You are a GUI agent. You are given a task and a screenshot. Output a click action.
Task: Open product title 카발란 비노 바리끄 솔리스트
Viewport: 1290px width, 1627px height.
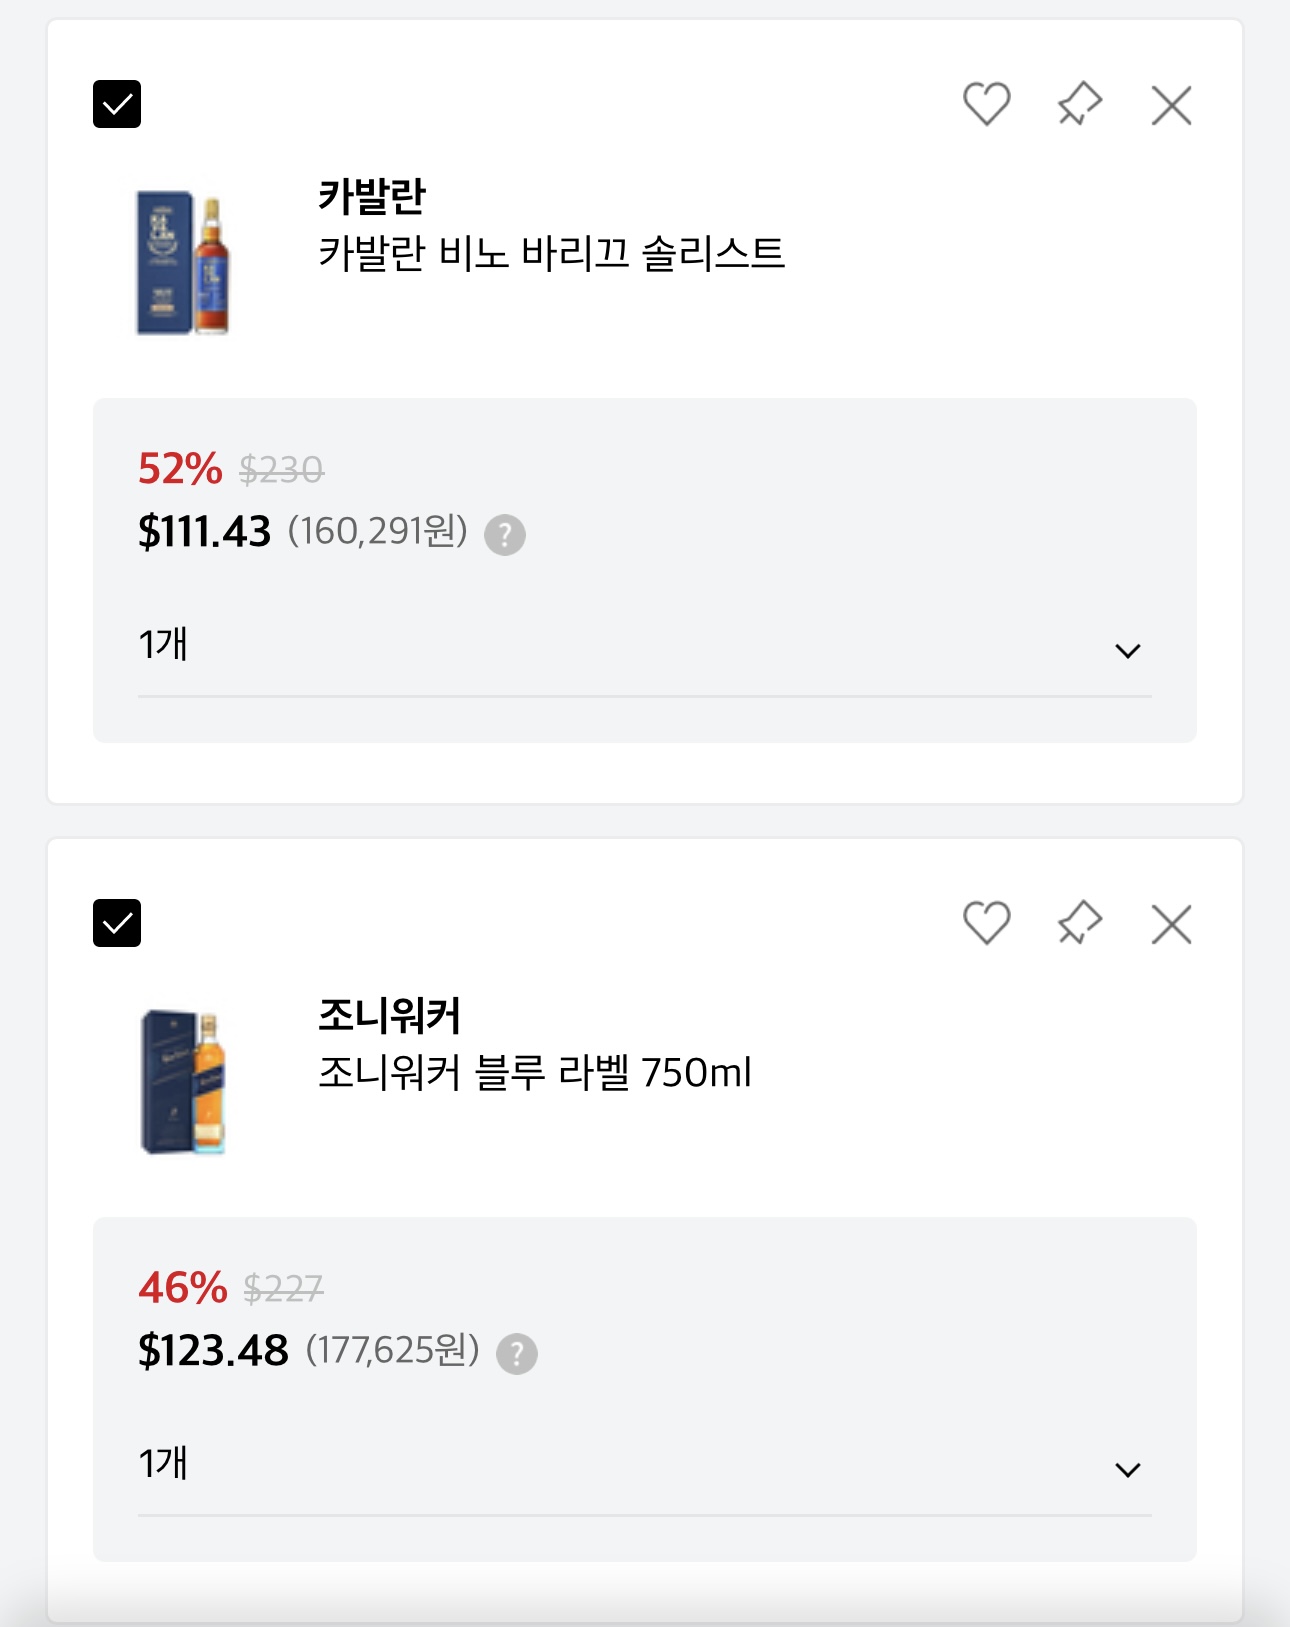pyautogui.click(x=551, y=253)
